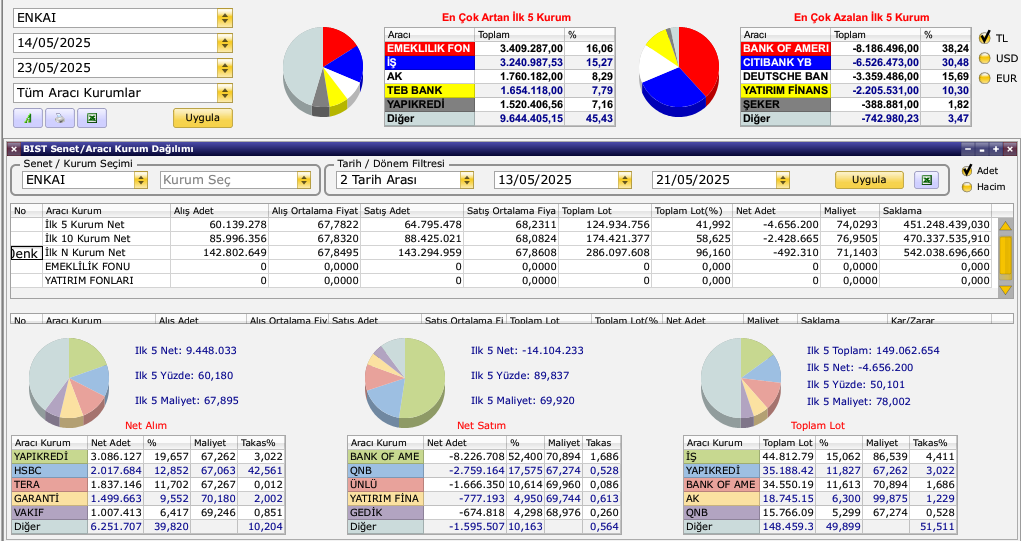Click Ilk 5 Net: 9.448.033 label
Viewport: 1021px width, 541px height.
click(186, 350)
